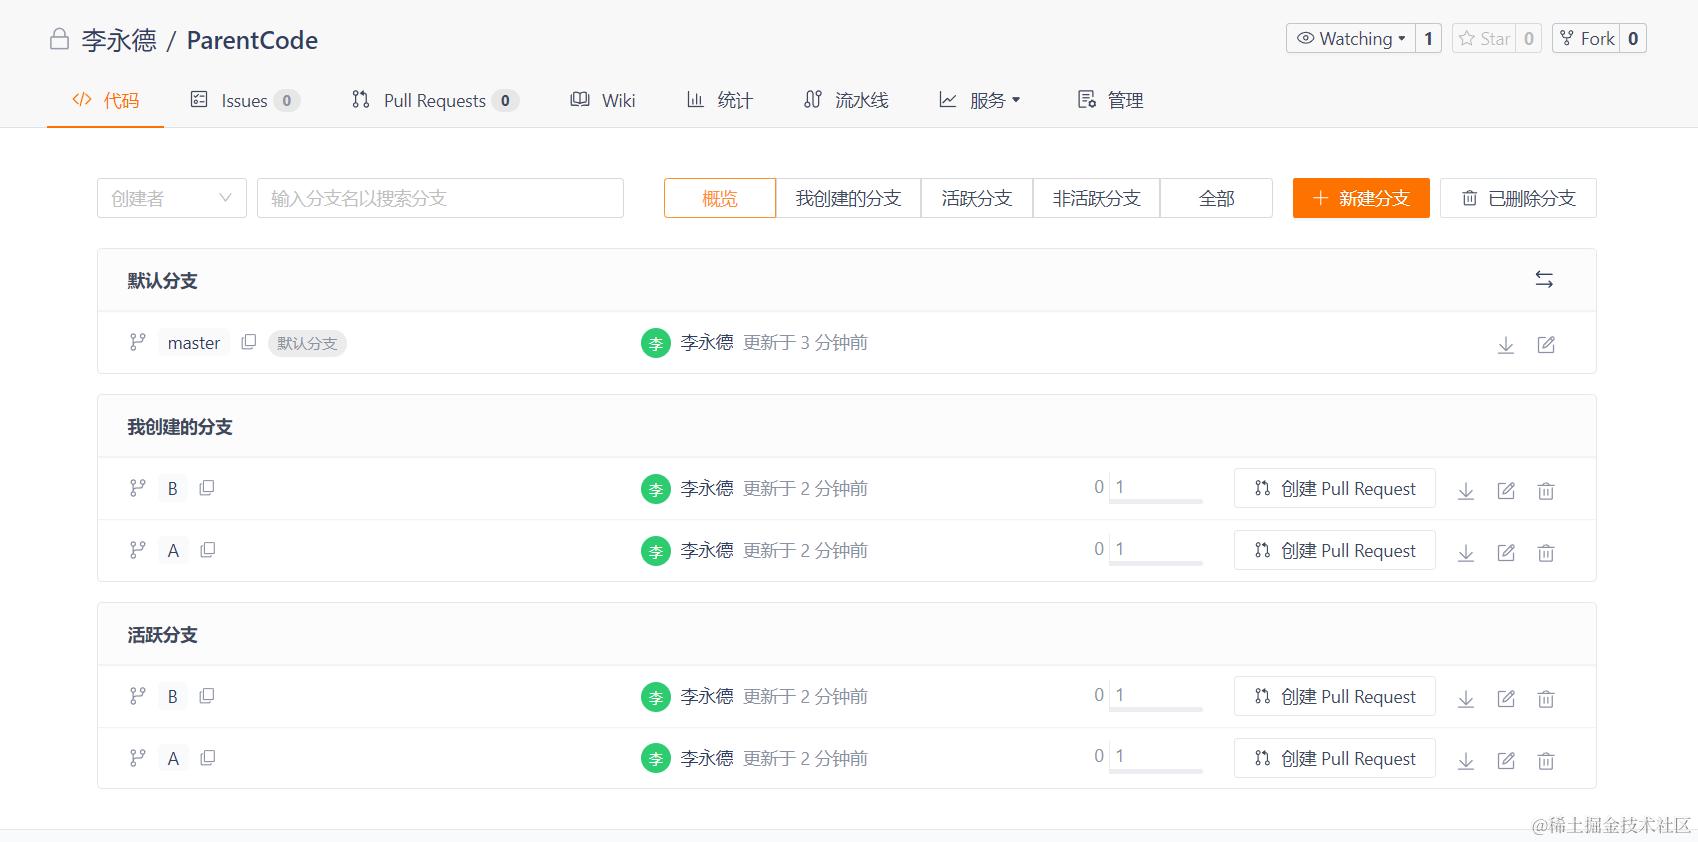
Task: Focus the branch name search field
Action: [x=440, y=198]
